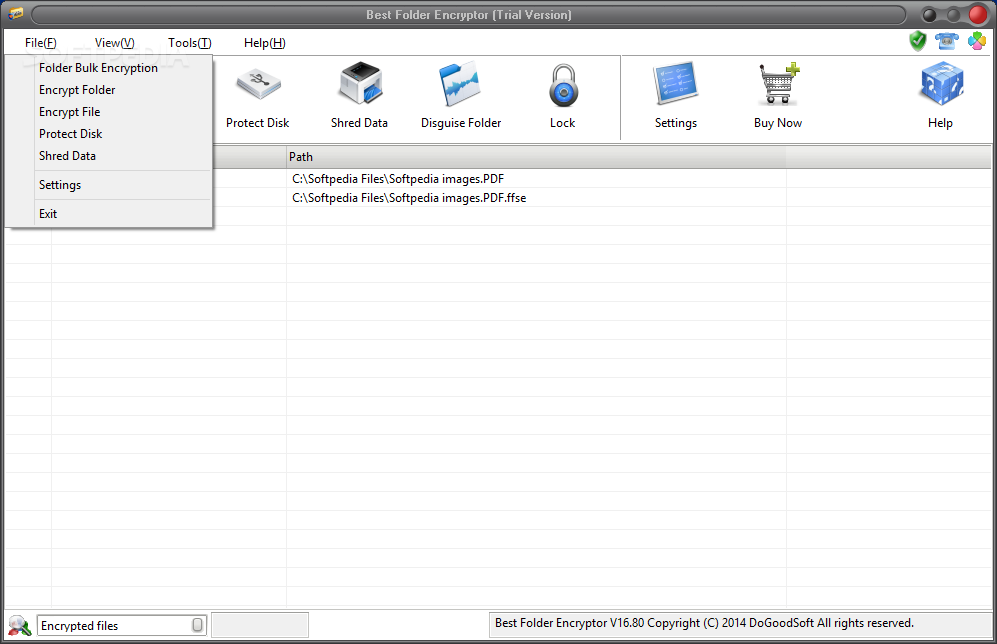Image resolution: width=997 pixels, height=644 pixels.
Task: Click the Path column header
Action: coord(536,157)
